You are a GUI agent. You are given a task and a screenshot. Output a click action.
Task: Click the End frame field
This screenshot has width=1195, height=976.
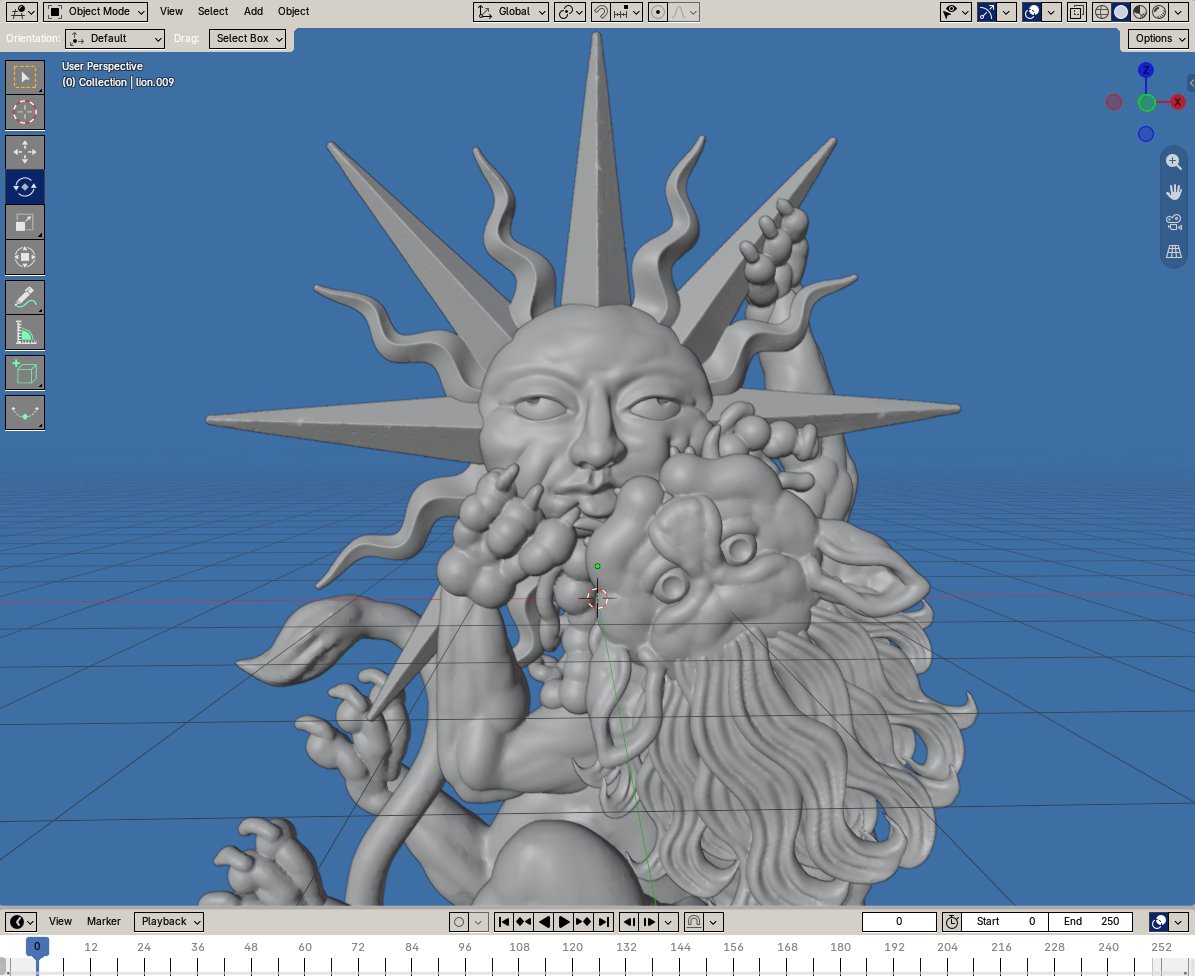(x=1091, y=921)
